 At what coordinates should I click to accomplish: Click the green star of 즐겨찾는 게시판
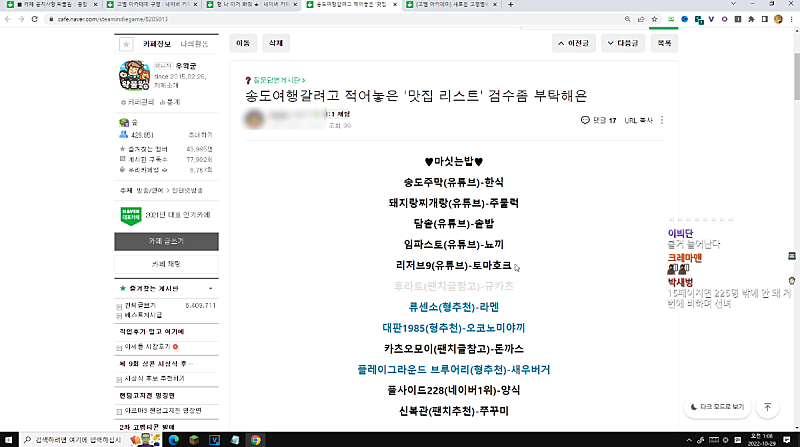coord(122,288)
